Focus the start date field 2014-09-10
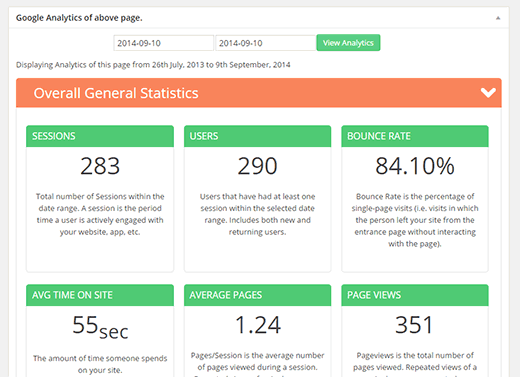 [x=163, y=43]
